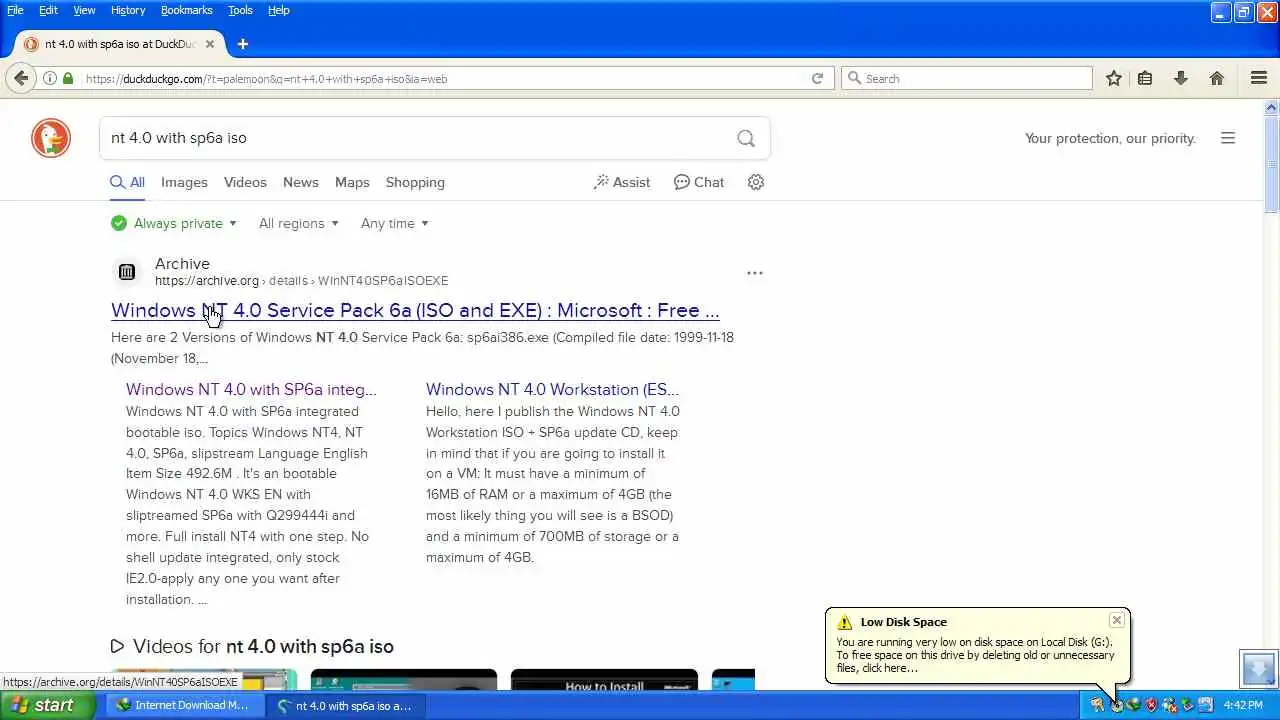Switch to the Shopping results tab
Screen dimensions: 1280x720
click(415, 182)
